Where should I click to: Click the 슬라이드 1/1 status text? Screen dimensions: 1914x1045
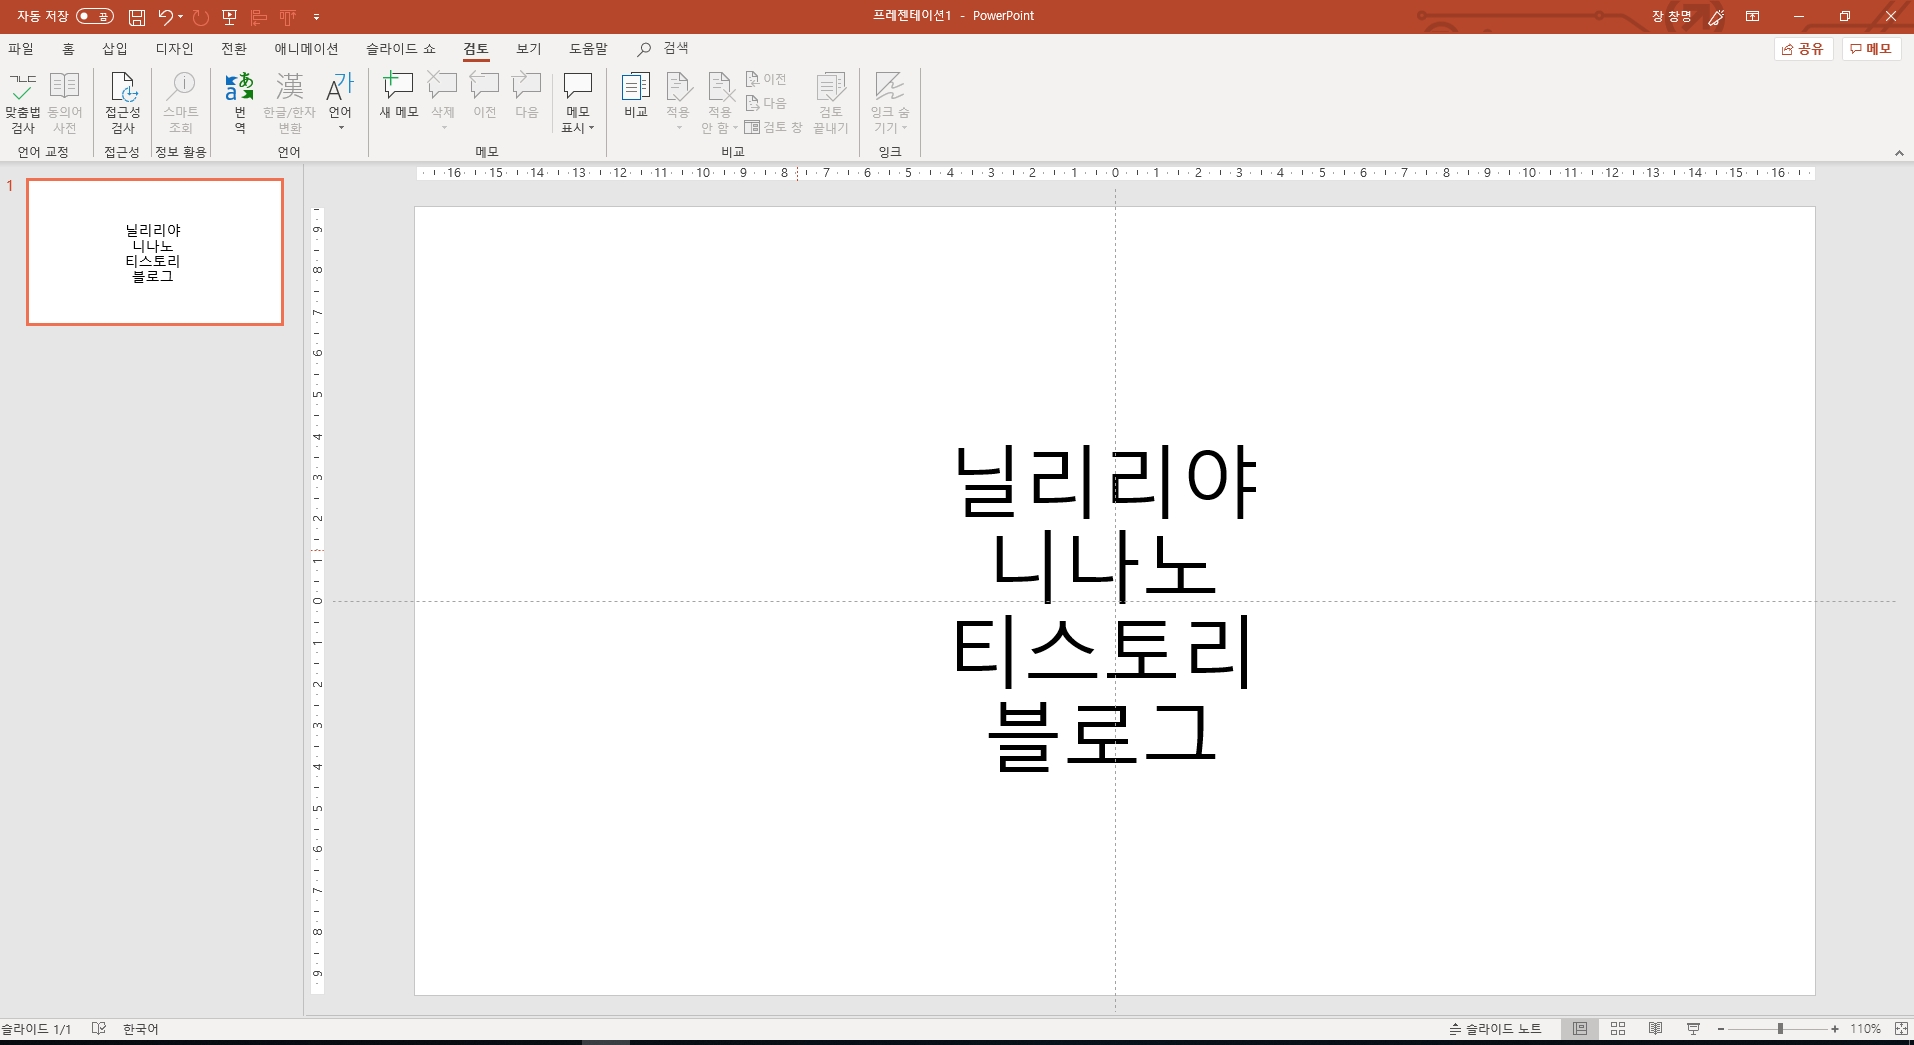tap(36, 1029)
